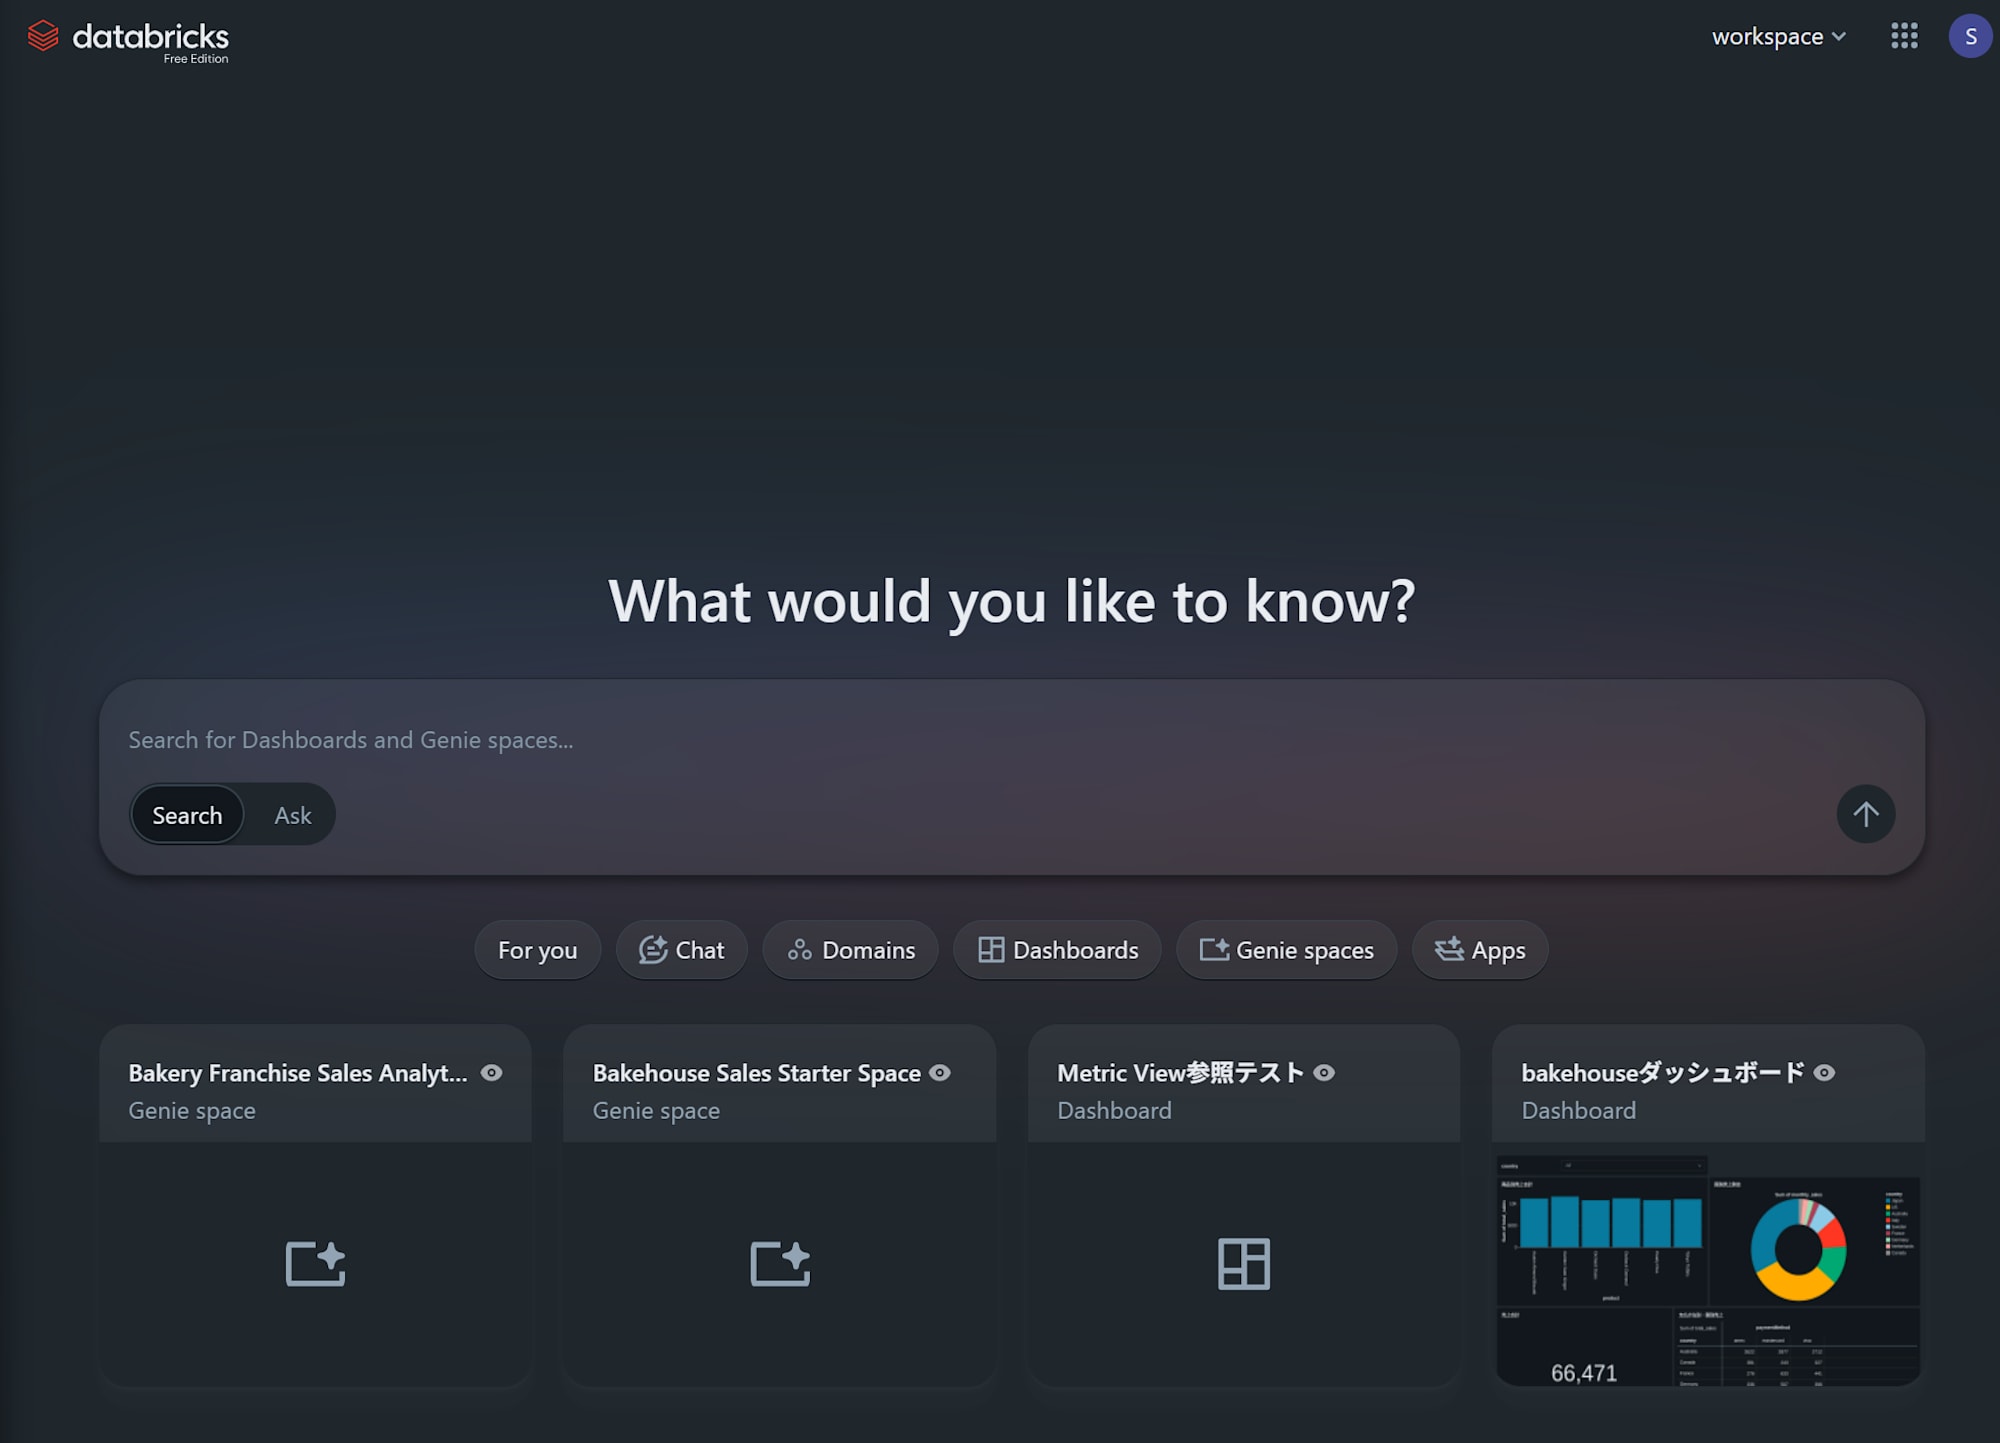Open the Chat tab
This screenshot has width=2000, height=1443.
[681, 950]
